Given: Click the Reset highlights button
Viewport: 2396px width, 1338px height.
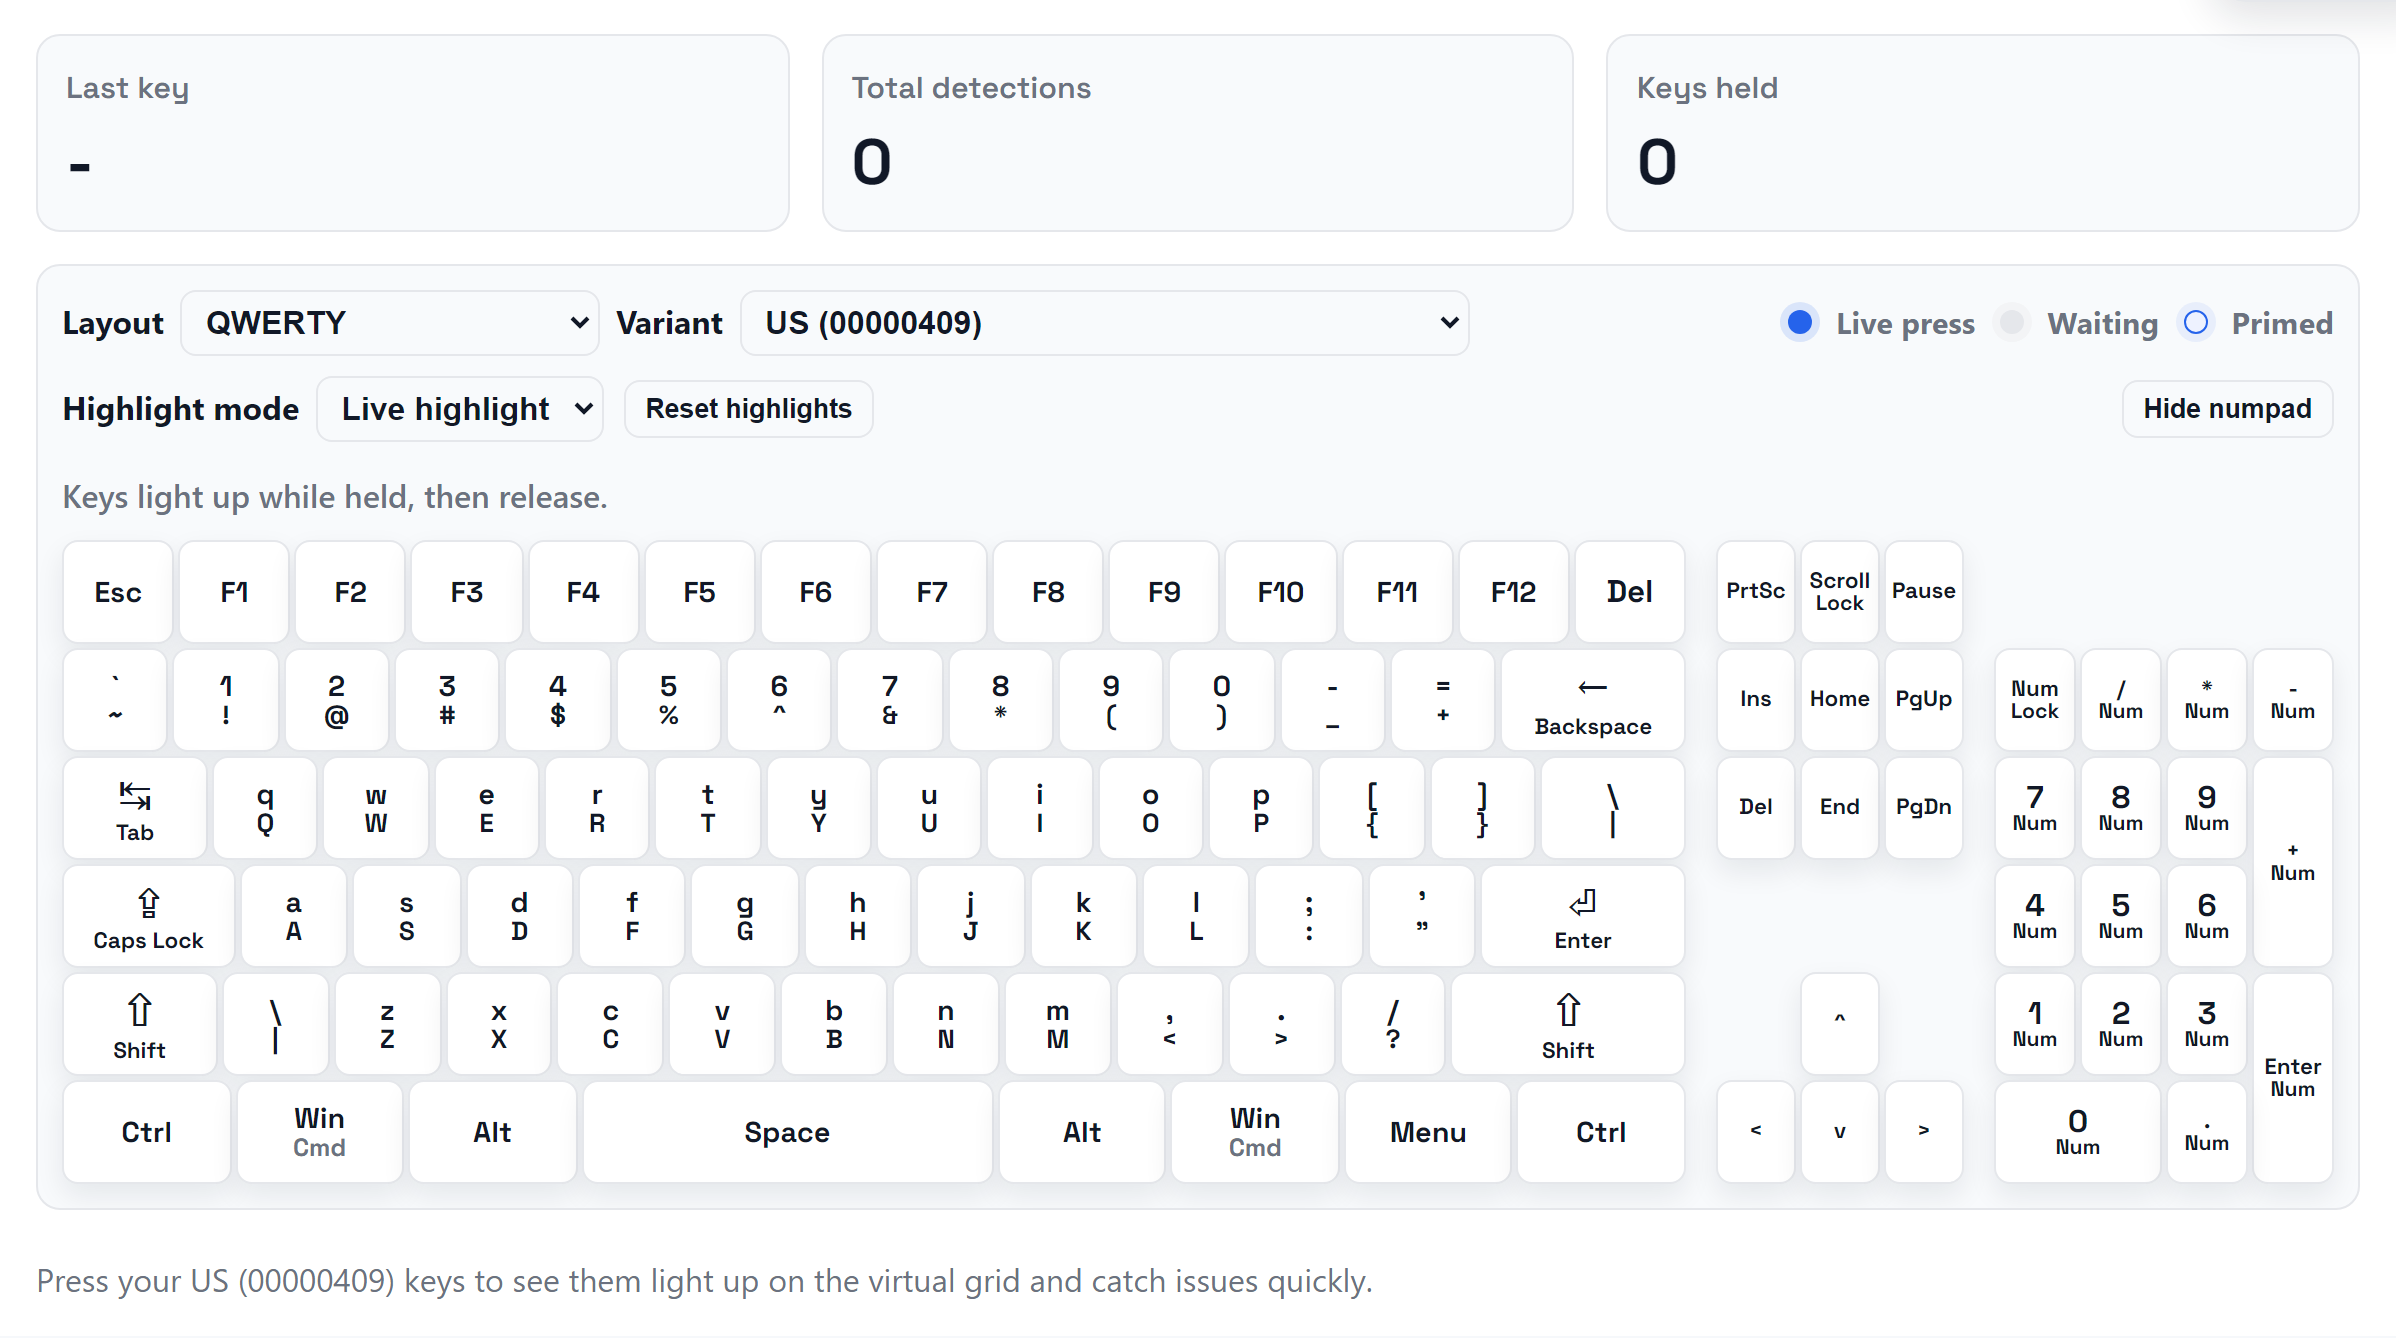Looking at the screenshot, I should coord(748,408).
